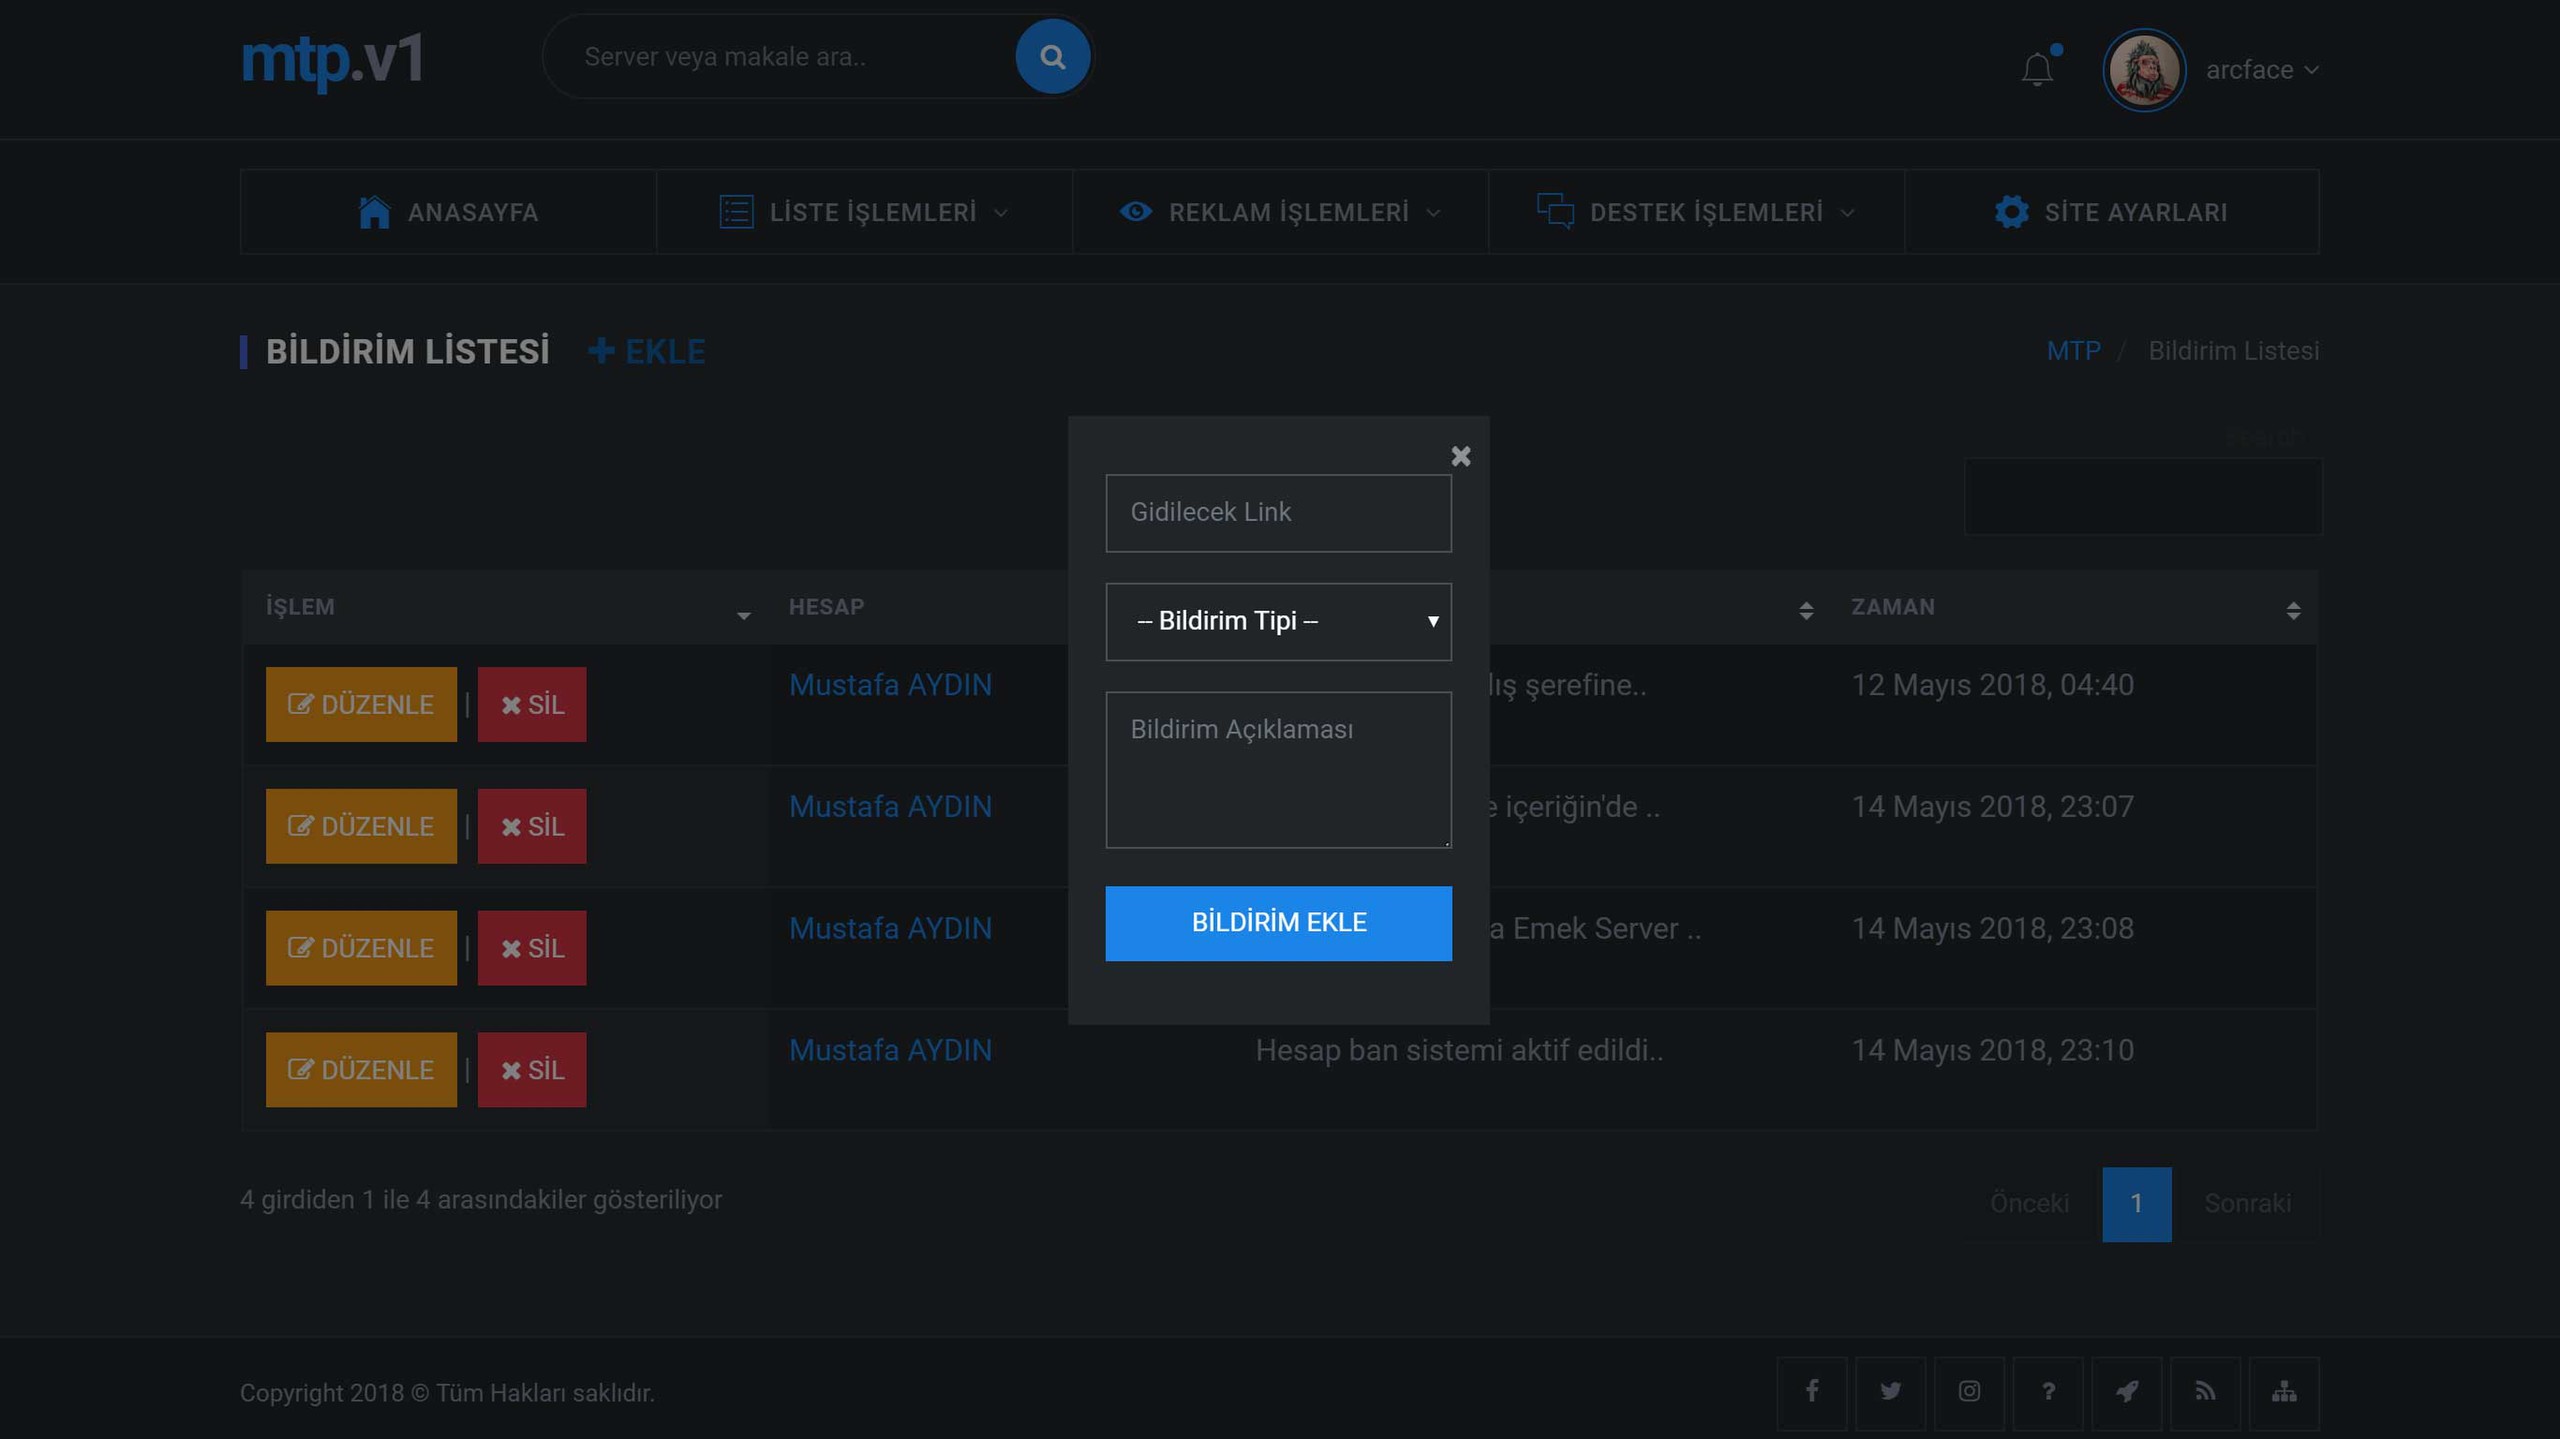This screenshot has height=1439, width=2560.
Task: Click the MTP breadcrumb link
Action: pyautogui.click(x=2073, y=351)
